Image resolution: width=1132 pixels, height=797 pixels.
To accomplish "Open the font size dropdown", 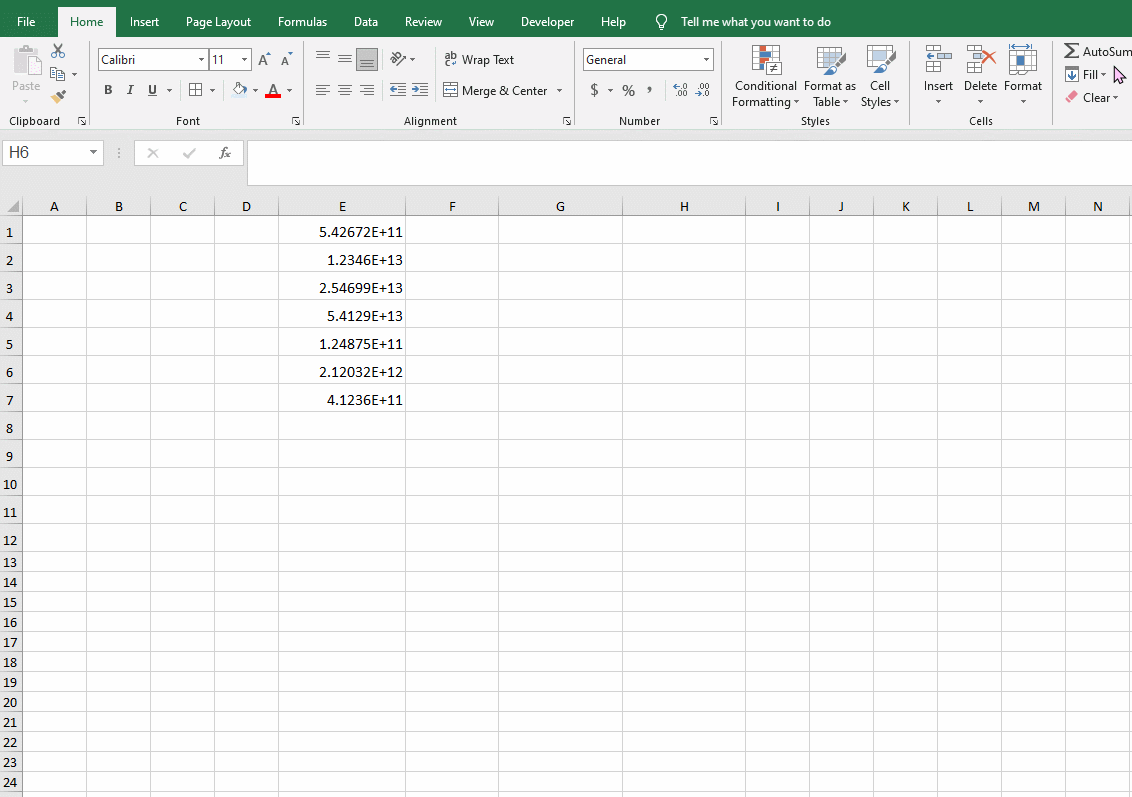I will coord(245,60).
